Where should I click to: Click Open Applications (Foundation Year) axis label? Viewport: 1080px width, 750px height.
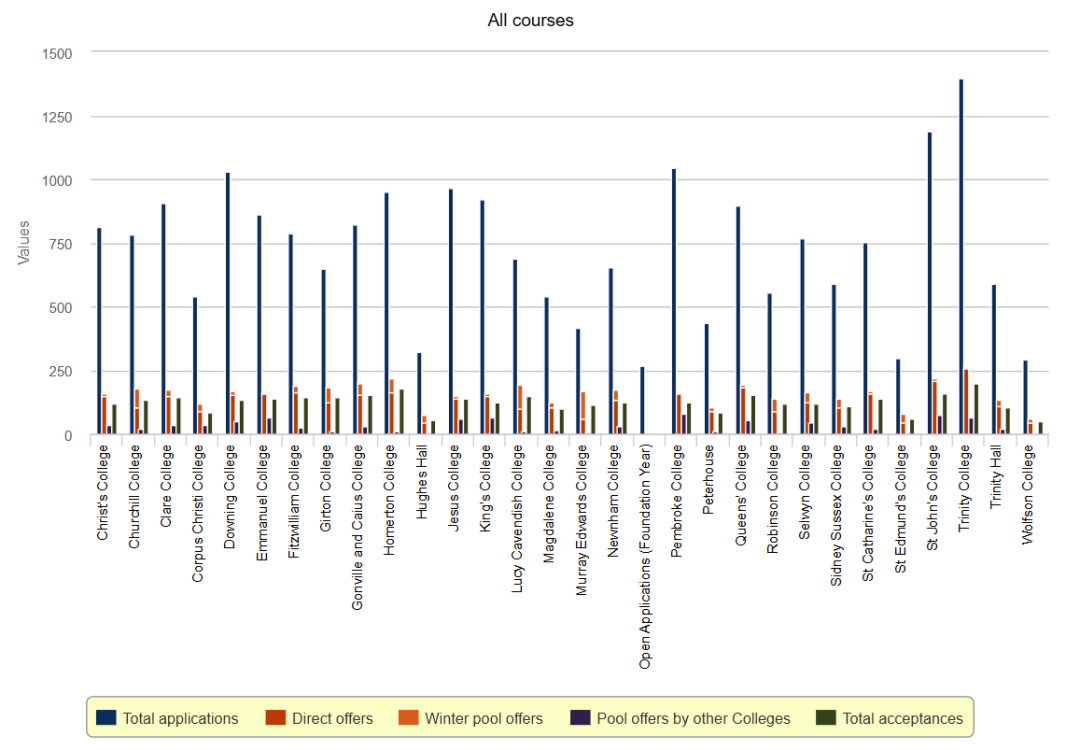(645, 556)
